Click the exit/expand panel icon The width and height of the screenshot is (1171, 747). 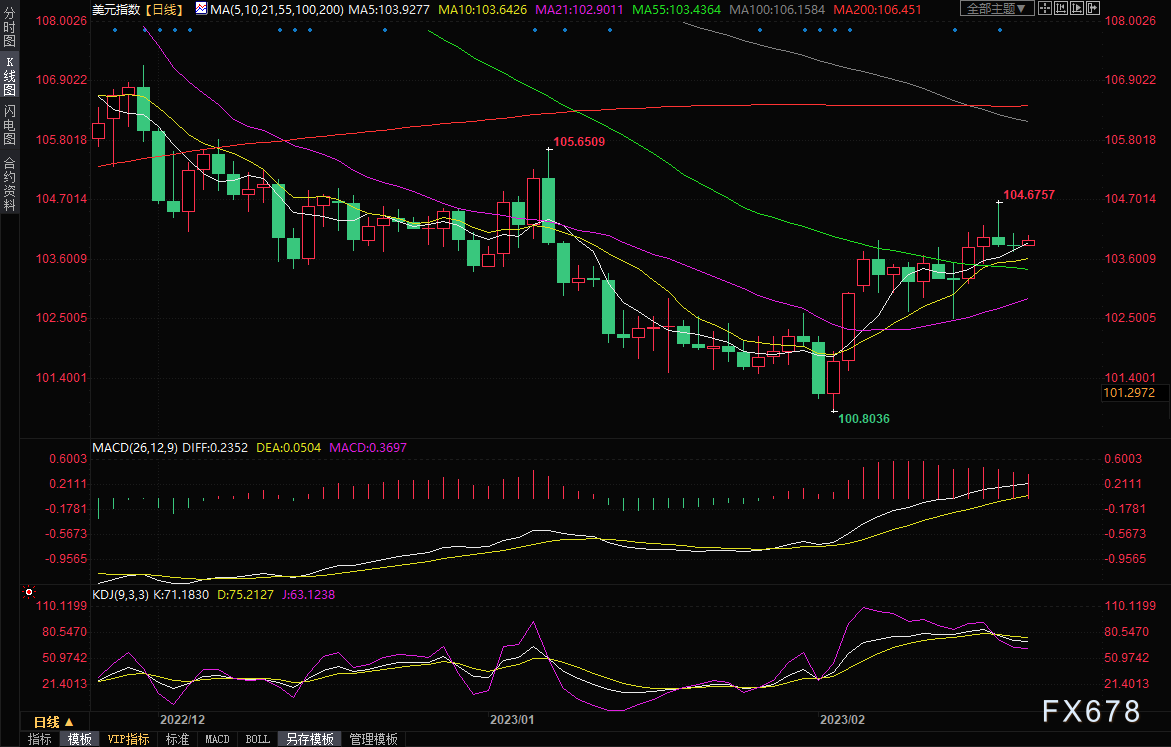tap(1093, 8)
